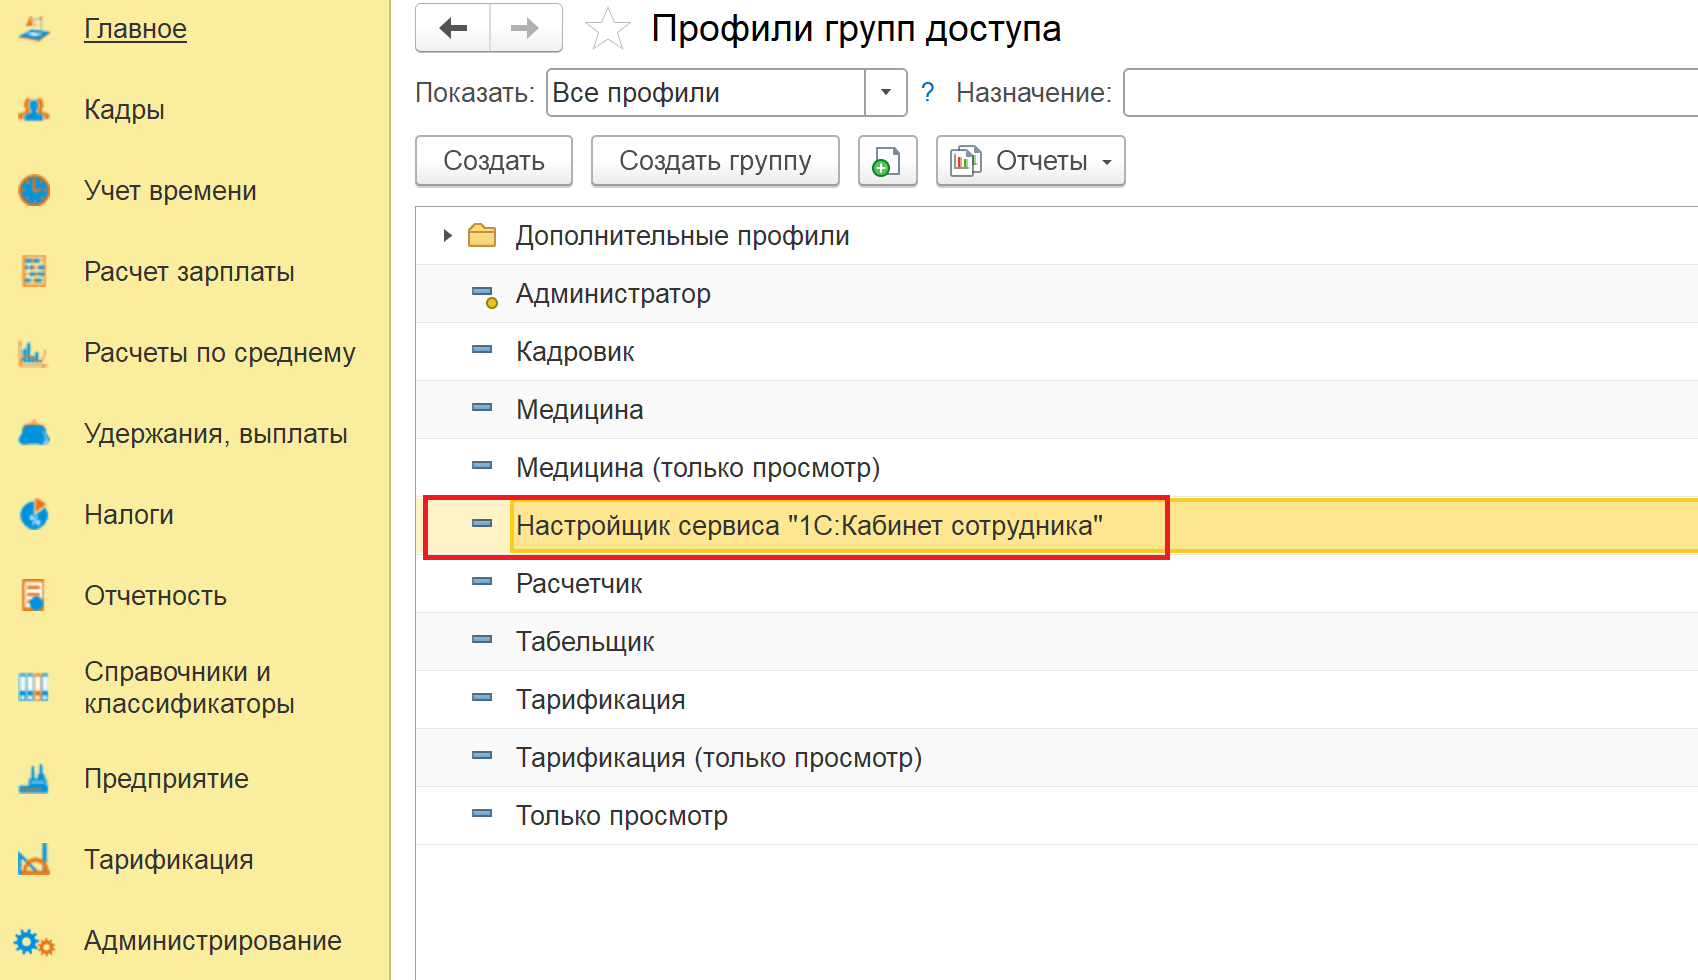
Task: Go back with the left arrow
Action: [x=453, y=28]
